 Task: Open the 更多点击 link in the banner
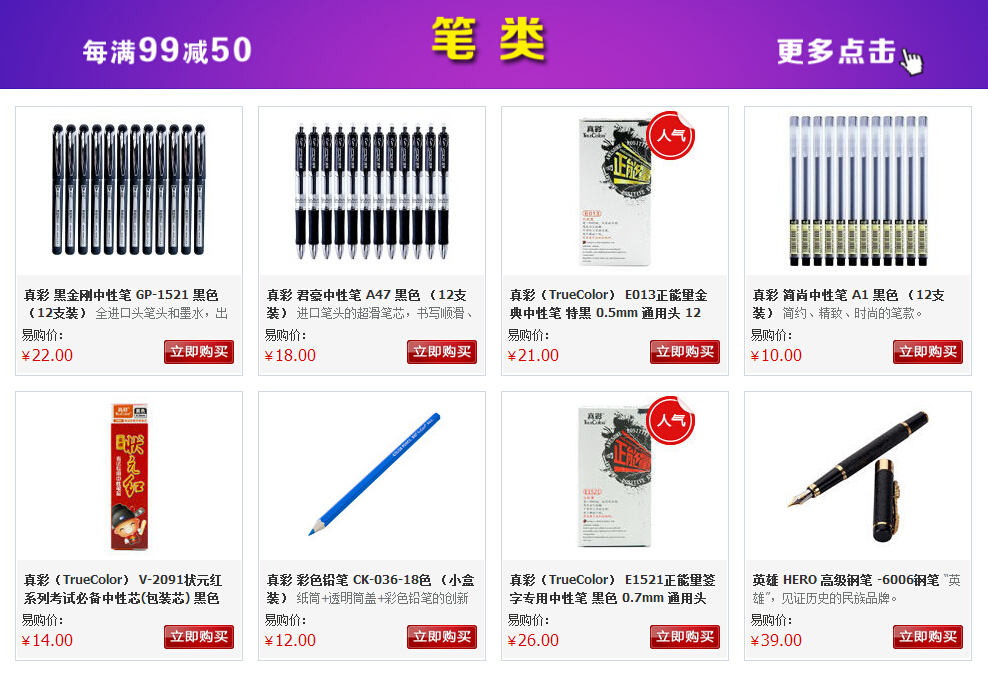(836, 51)
